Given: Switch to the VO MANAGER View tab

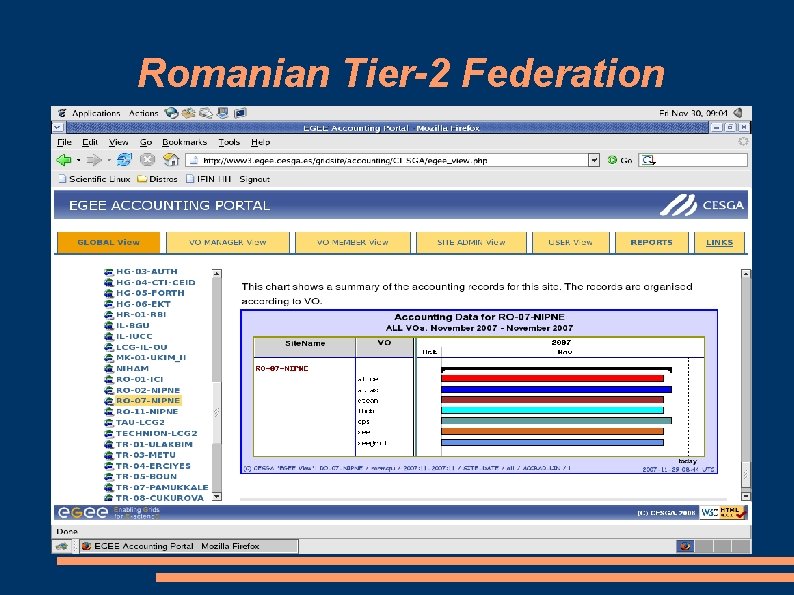Looking at the screenshot, I should (227, 242).
